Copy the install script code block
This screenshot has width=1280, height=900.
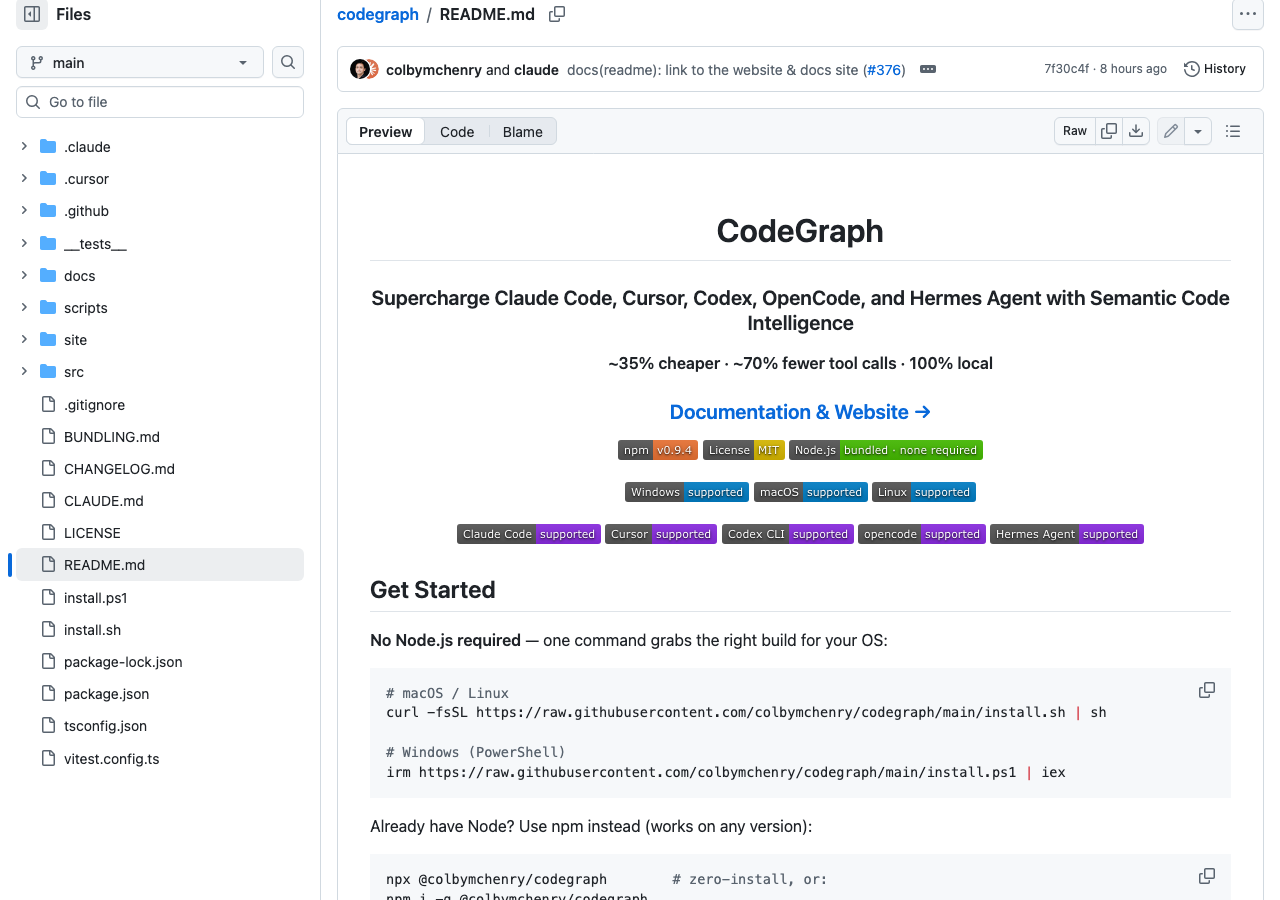pyautogui.click(x=1207, y=690)
